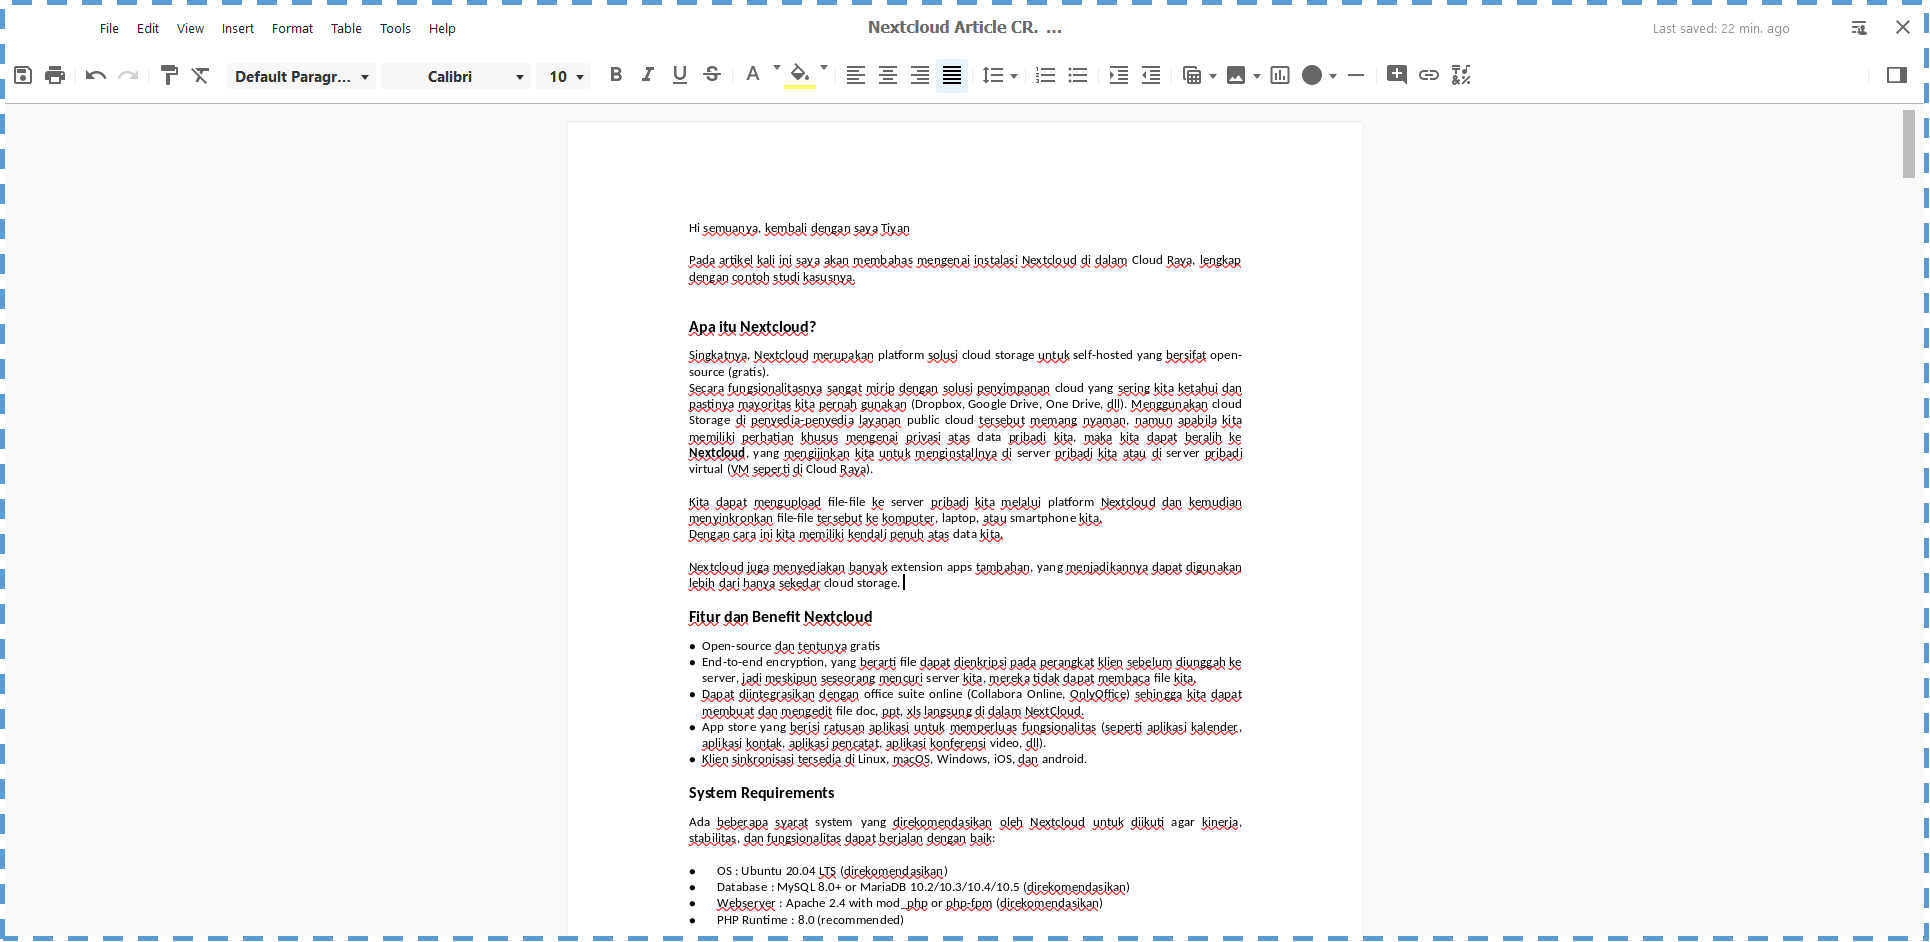
Task: Activate the clone formatting paintbrush
Action: pos(169,75)
